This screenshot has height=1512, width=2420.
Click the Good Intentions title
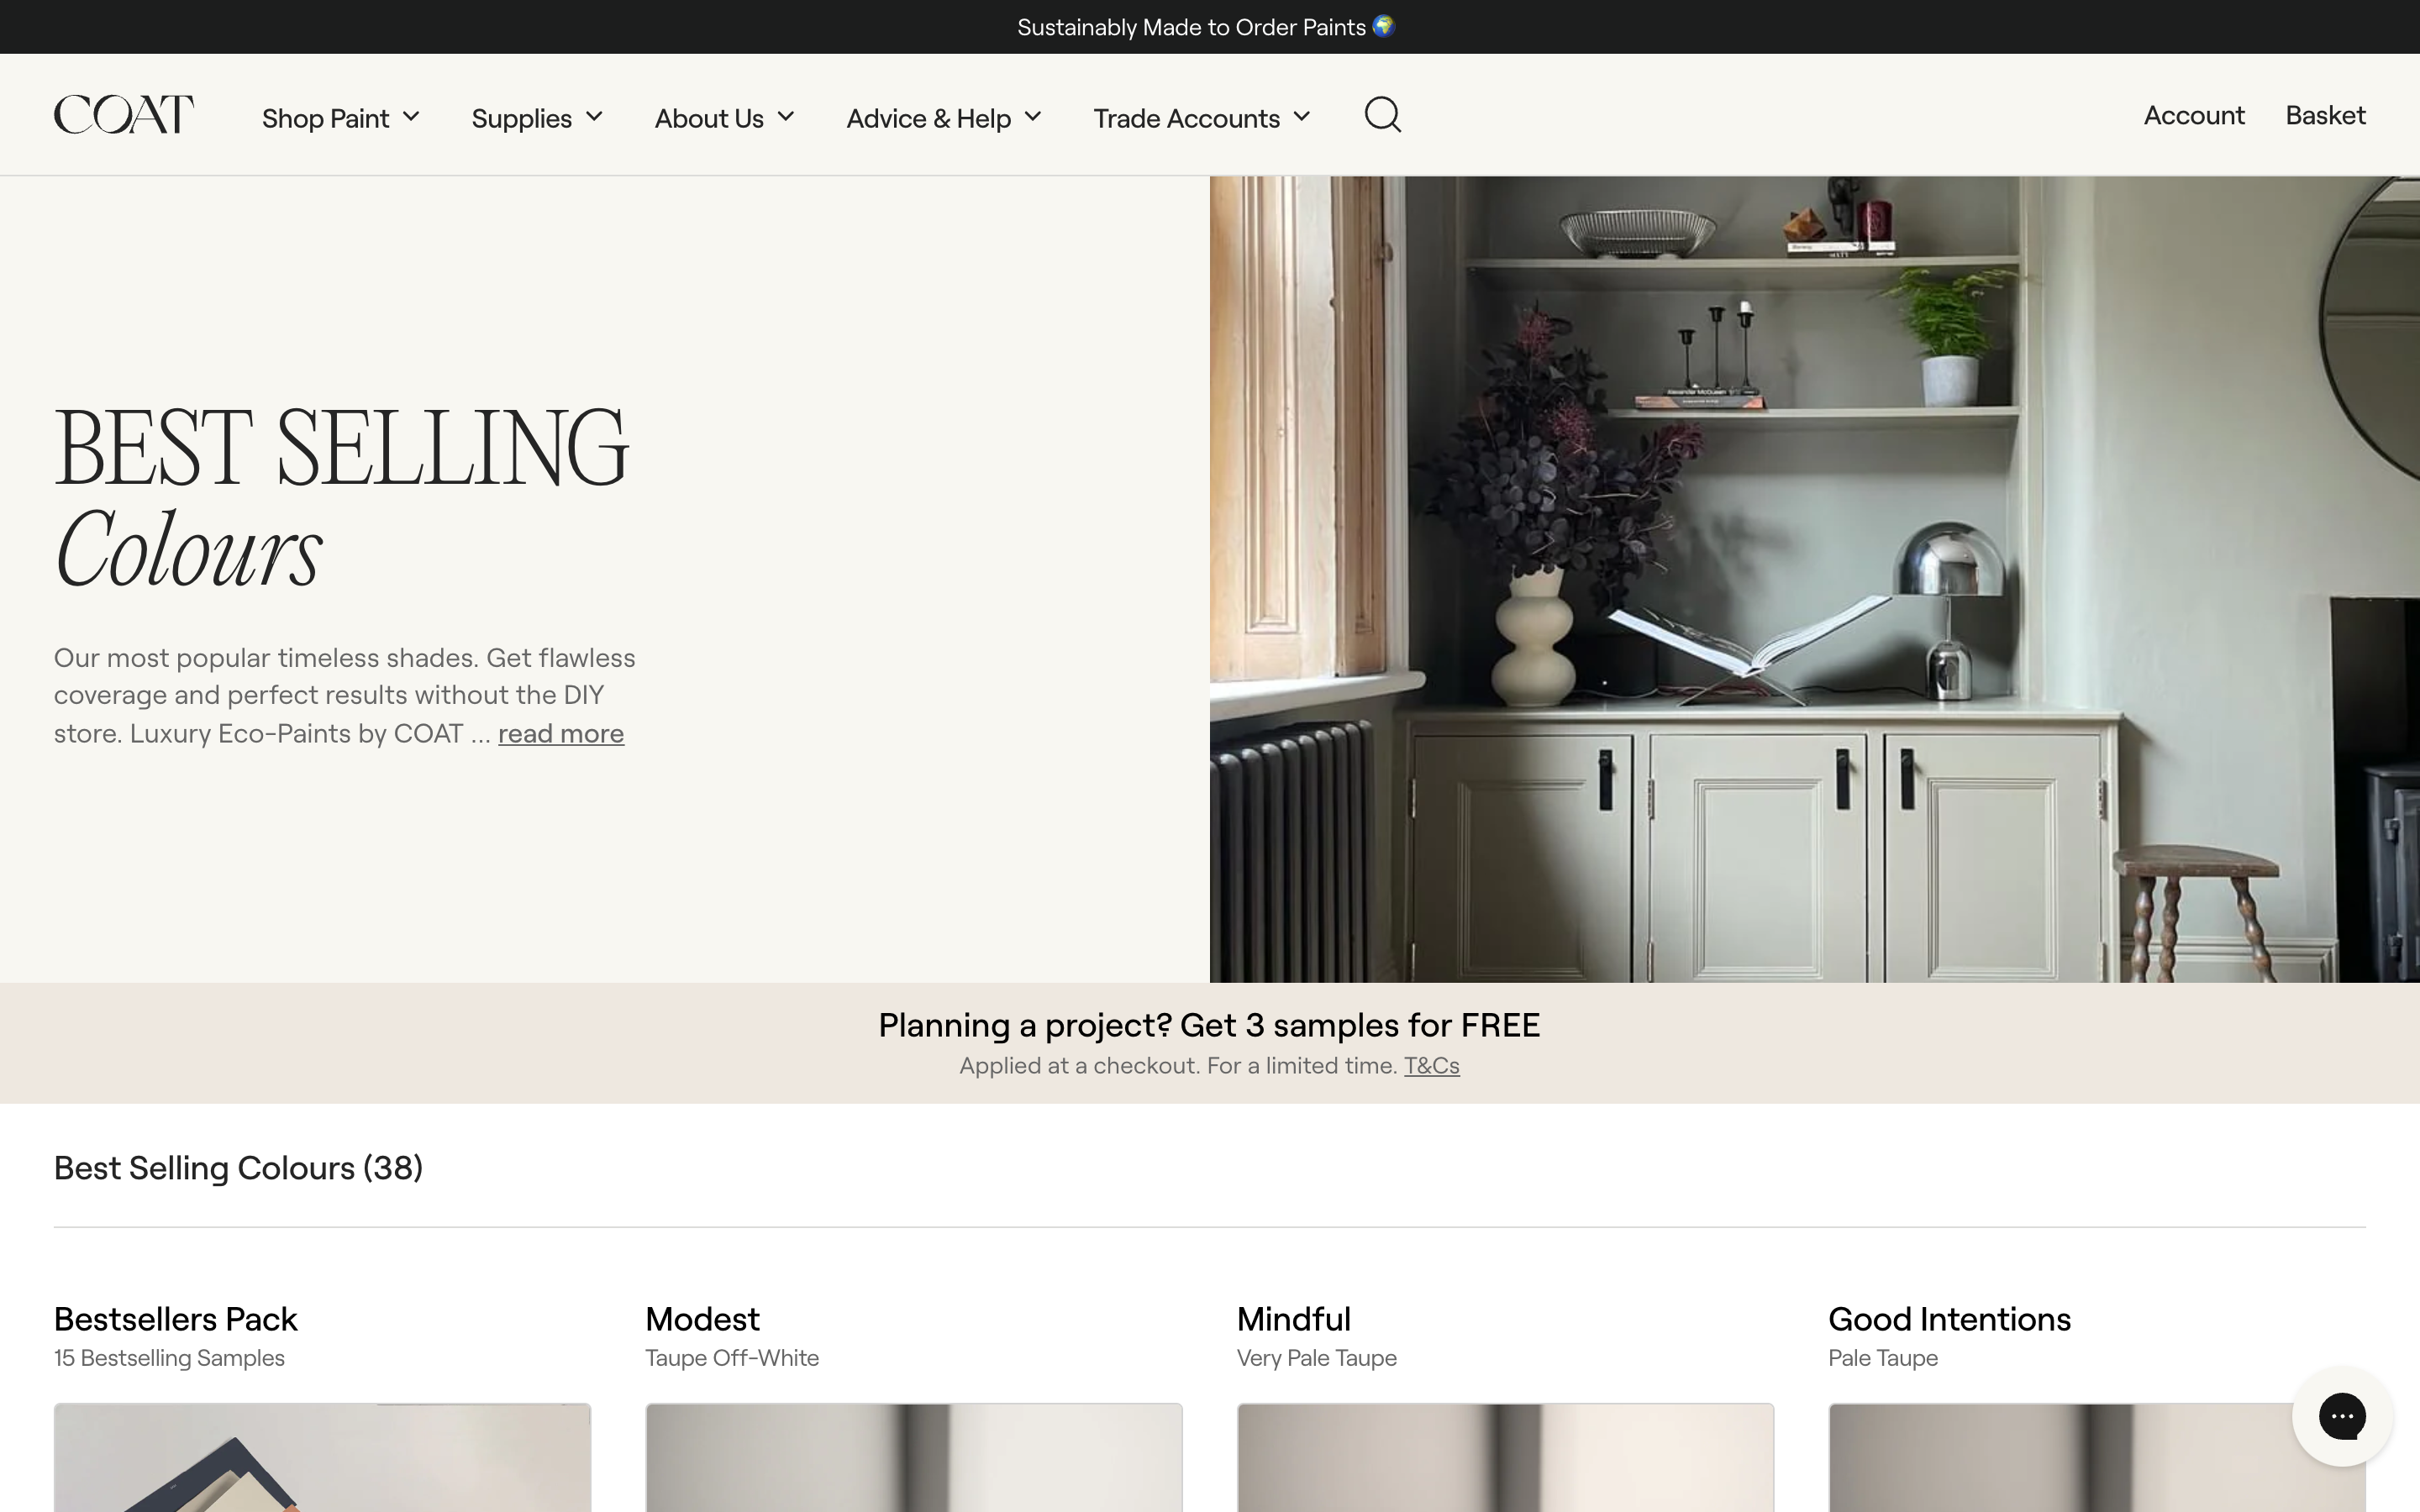tap(1948, 1319)
